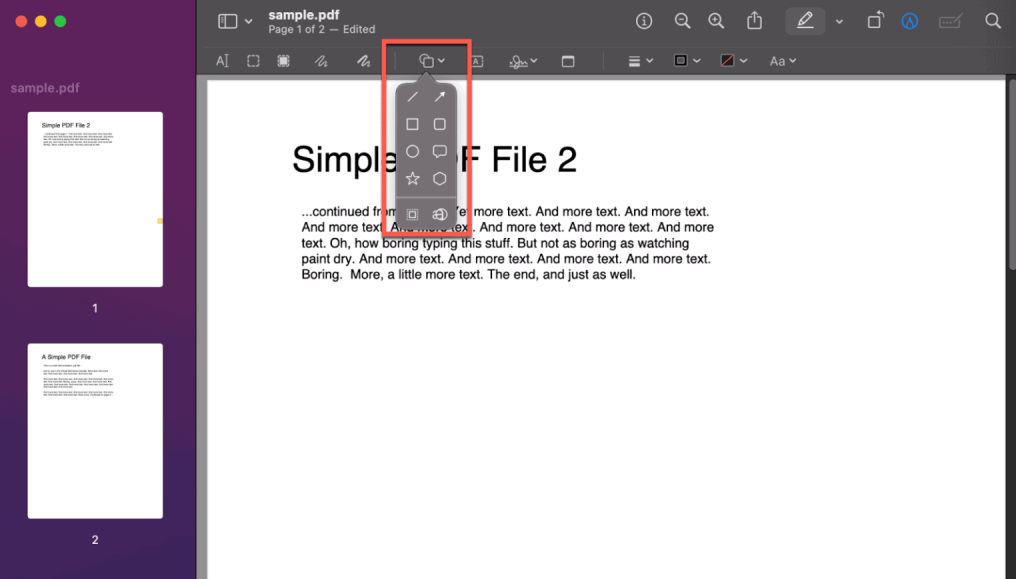Select the Arrow shape

[440, 96]
